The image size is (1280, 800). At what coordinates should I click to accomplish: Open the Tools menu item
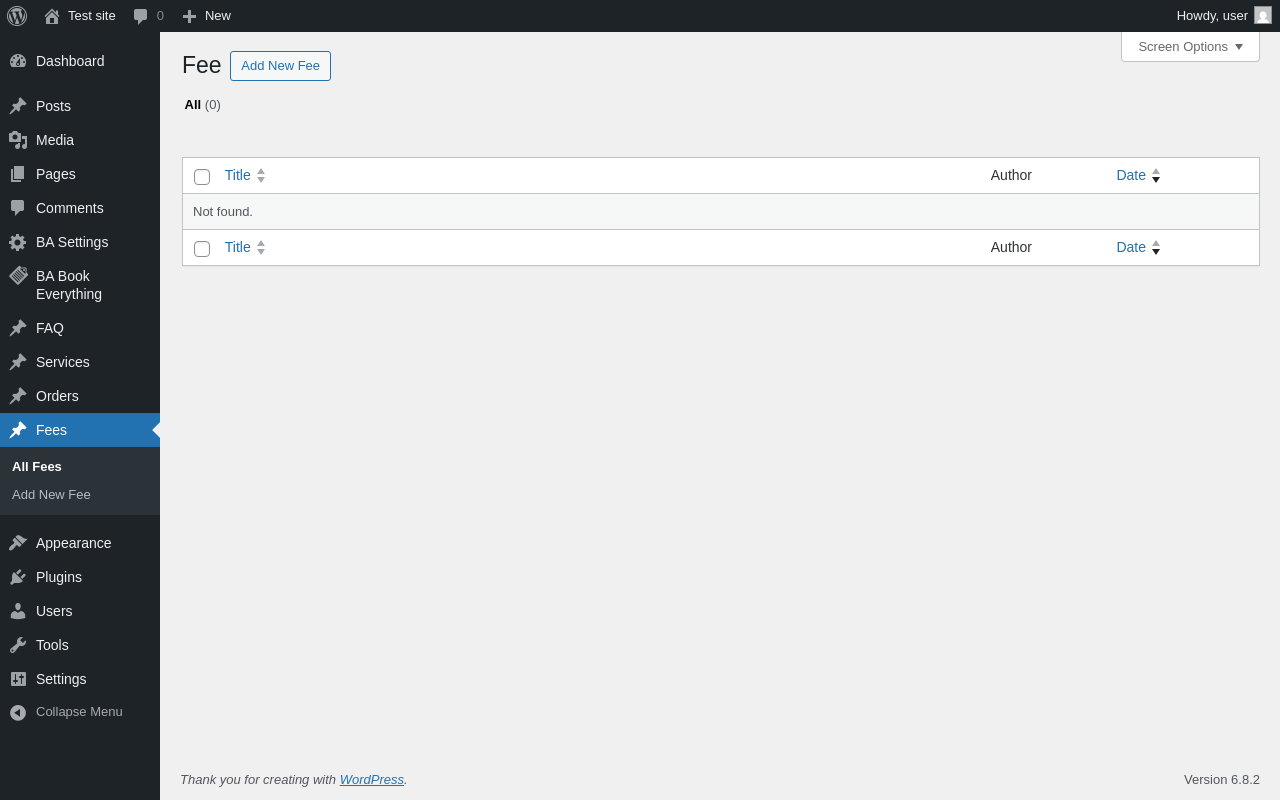80,645
